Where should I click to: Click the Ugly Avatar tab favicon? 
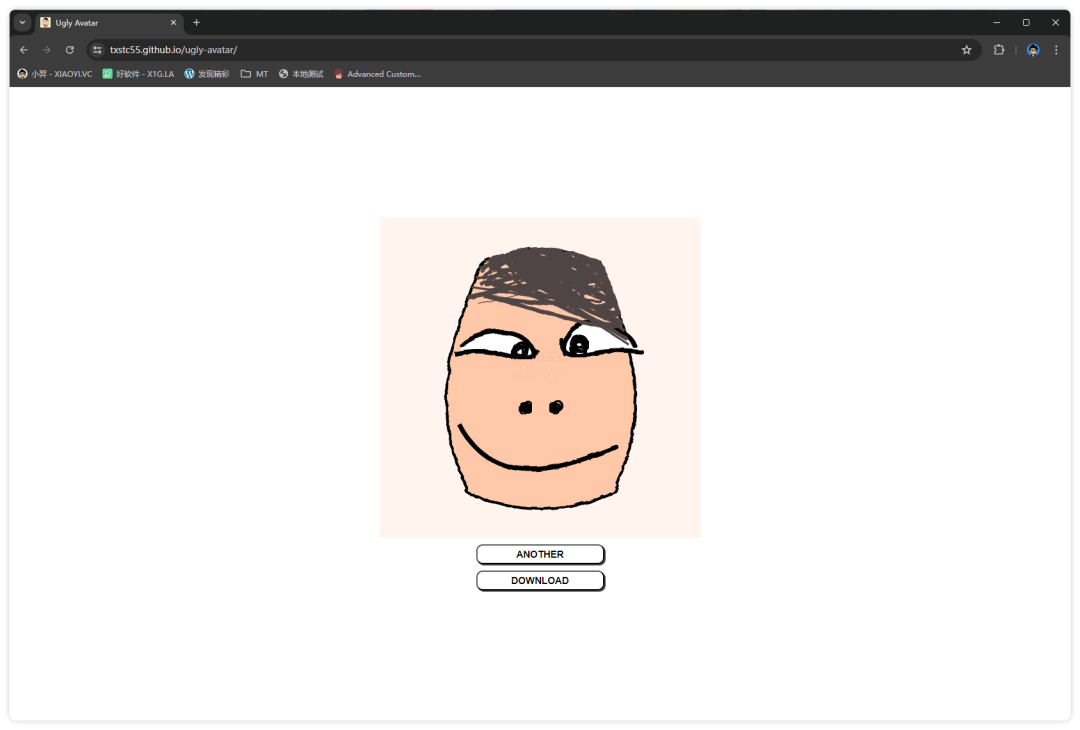[x=45, y=23]
